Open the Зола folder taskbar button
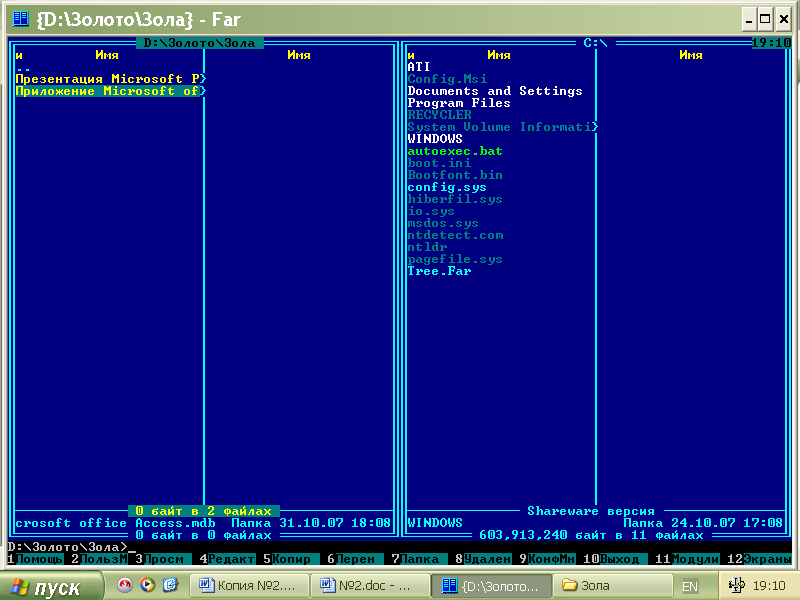Image resolution: width=800 pixels, height=600 pixels. coord(612,586)
